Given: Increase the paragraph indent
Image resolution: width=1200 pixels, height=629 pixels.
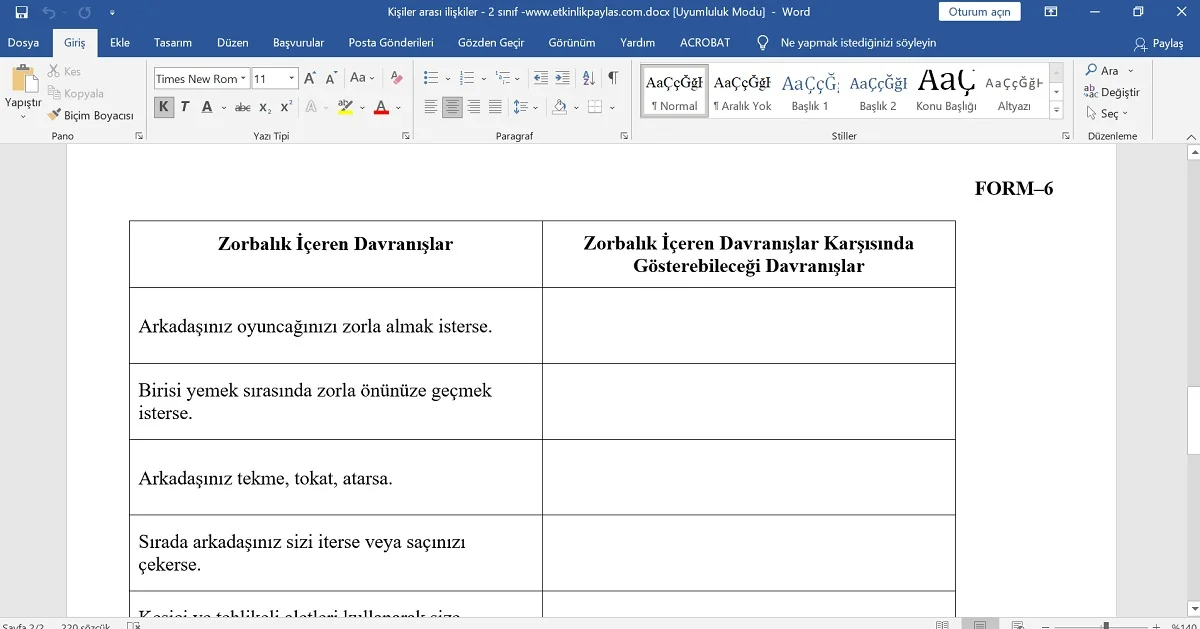Looking at the screenshot, I should (563, 78).
